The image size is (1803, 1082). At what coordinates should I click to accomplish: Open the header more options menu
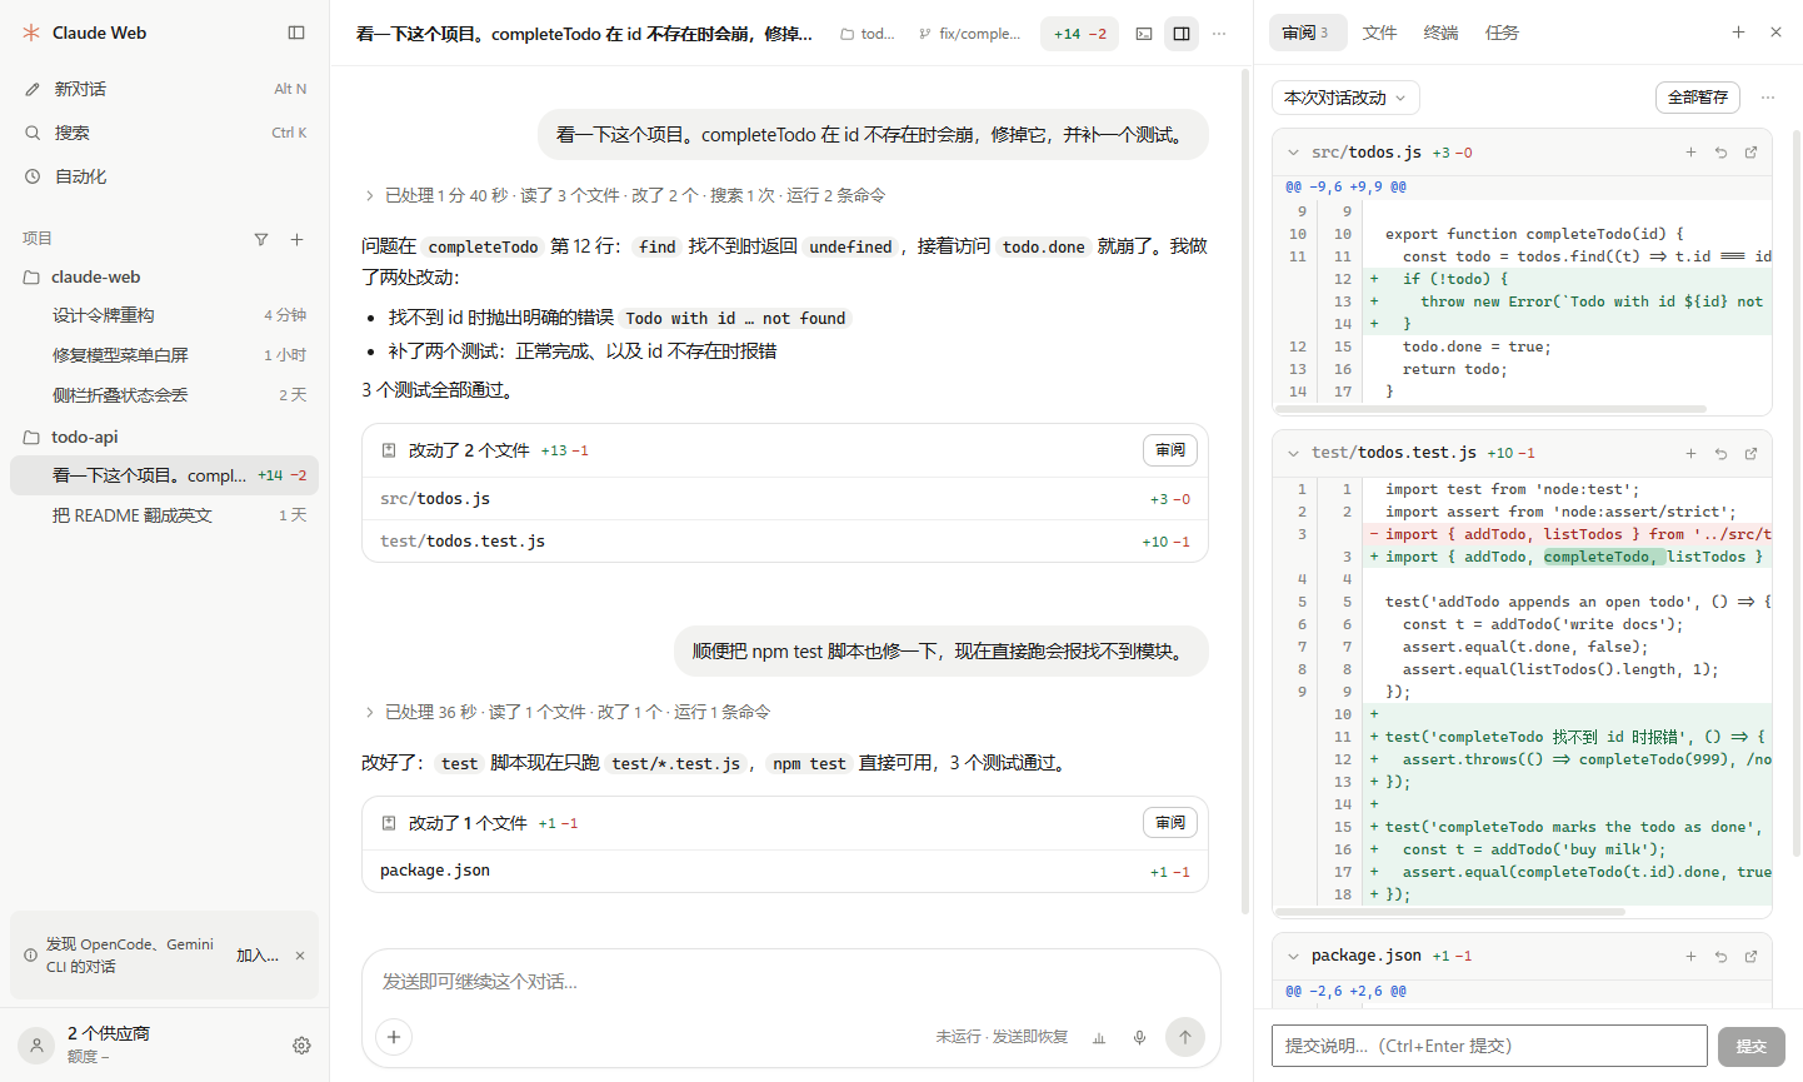1219,33
